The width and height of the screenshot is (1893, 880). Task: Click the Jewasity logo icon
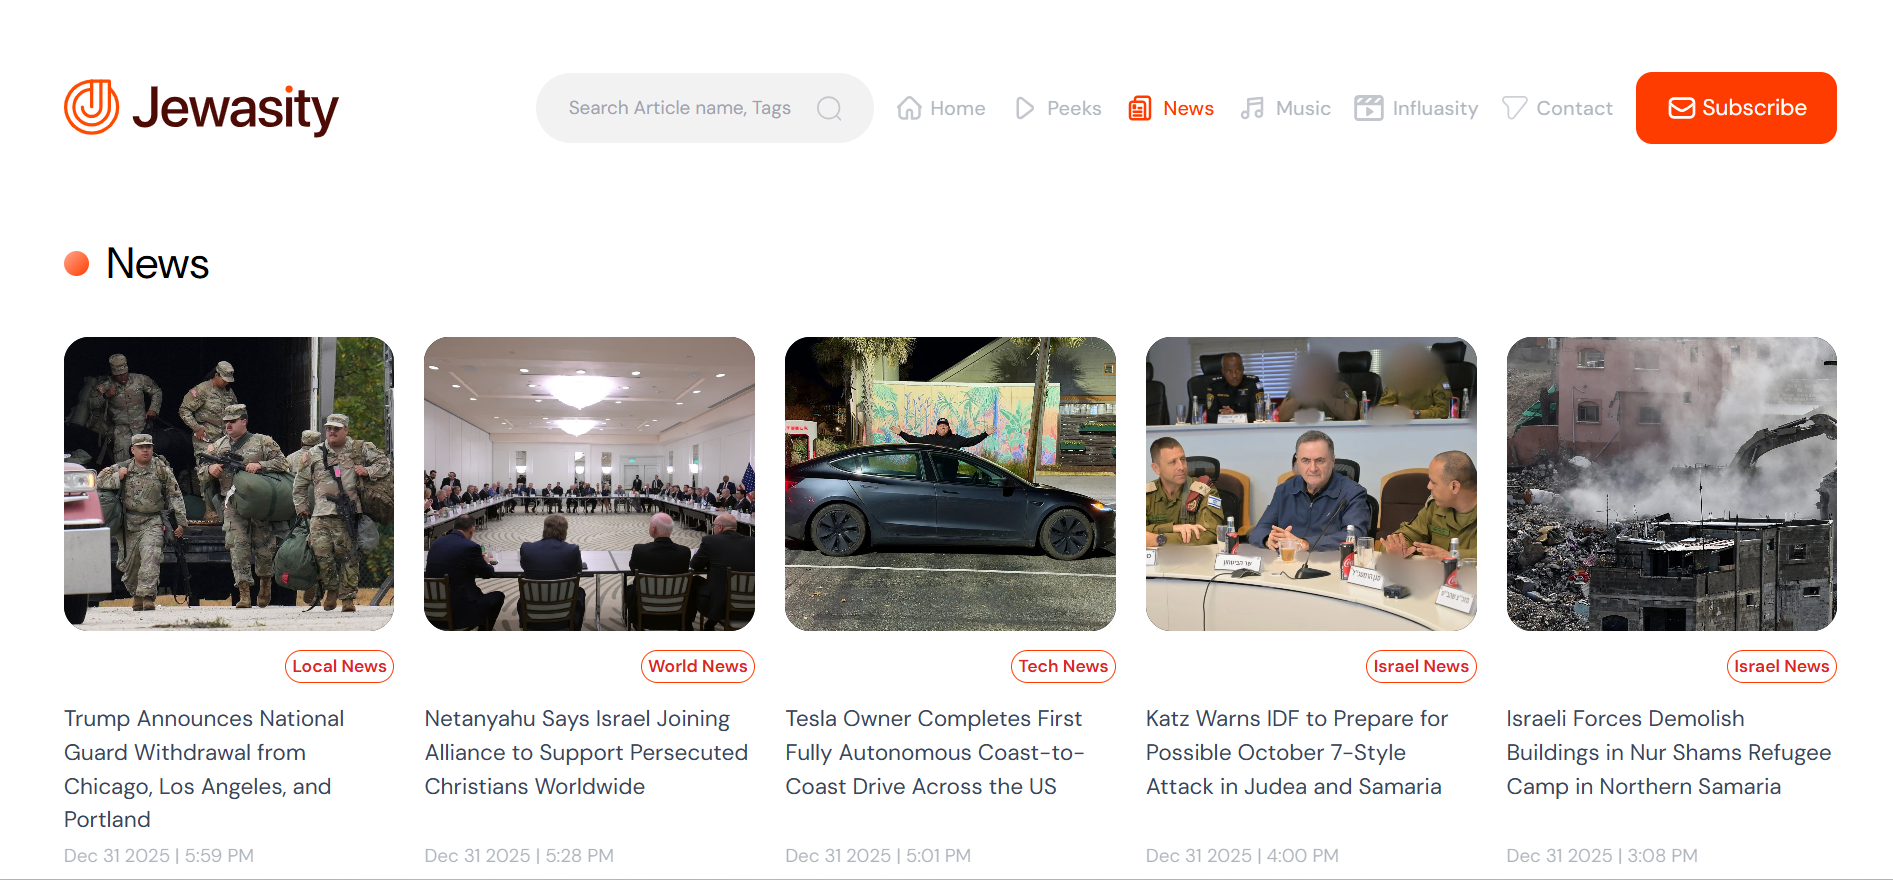click(91, 107)
